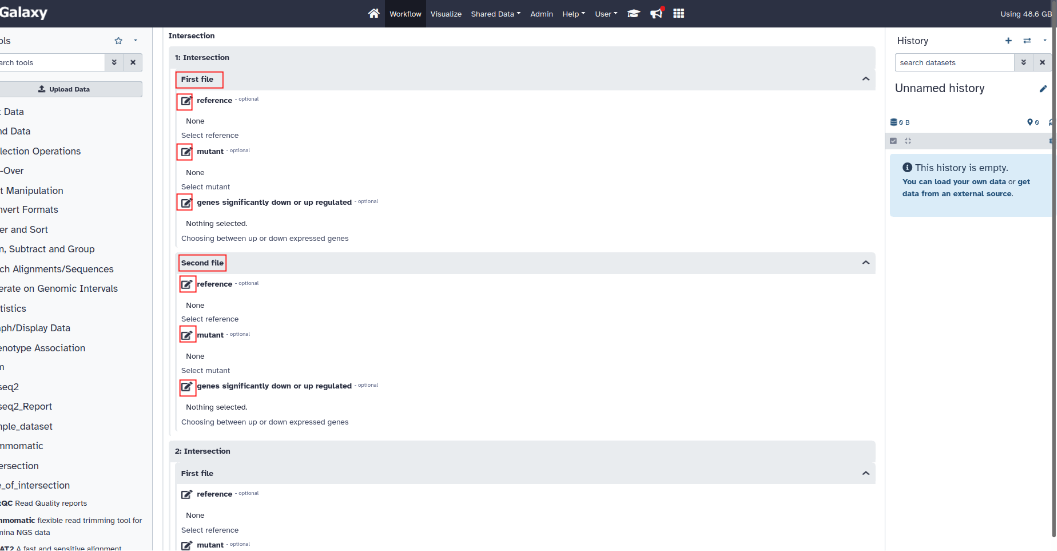
Task: Open the User dropdown menu
Action: pos(605,14)
